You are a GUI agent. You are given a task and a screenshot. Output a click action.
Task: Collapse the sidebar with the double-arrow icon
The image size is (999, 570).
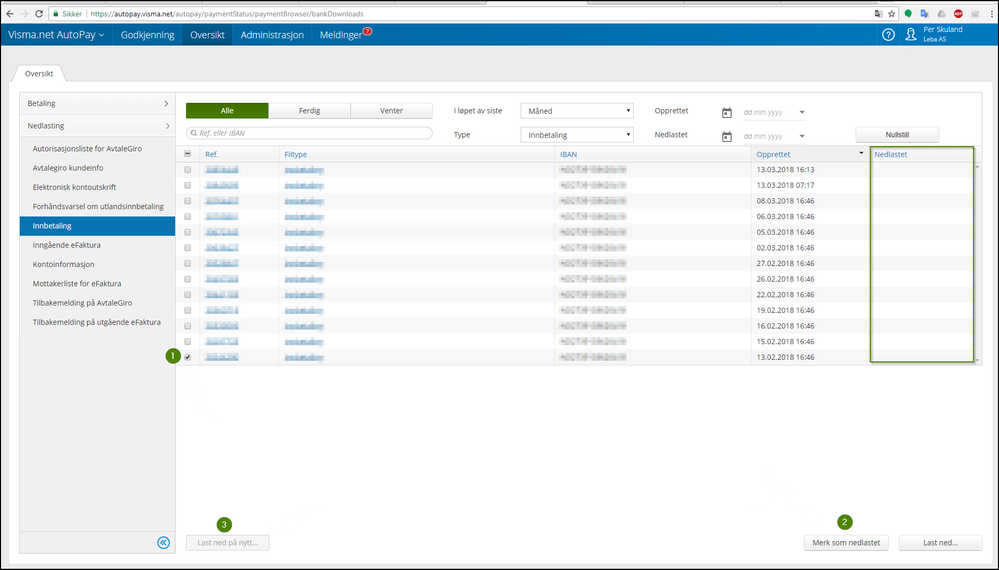[164, 543]
